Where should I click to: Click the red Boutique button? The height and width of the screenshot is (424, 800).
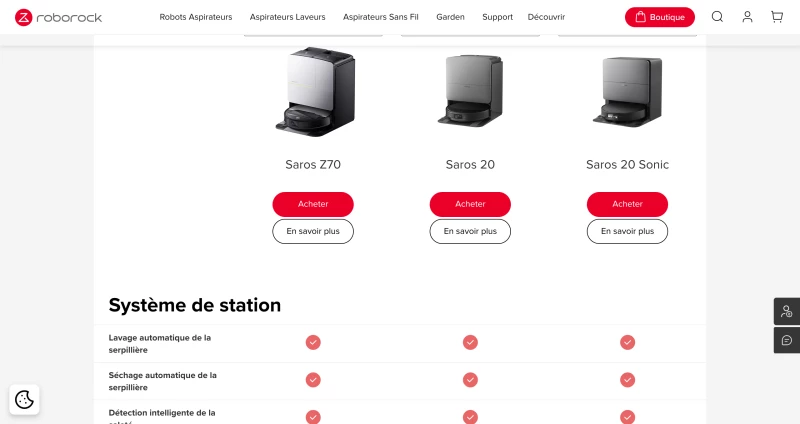click(660, 17)
